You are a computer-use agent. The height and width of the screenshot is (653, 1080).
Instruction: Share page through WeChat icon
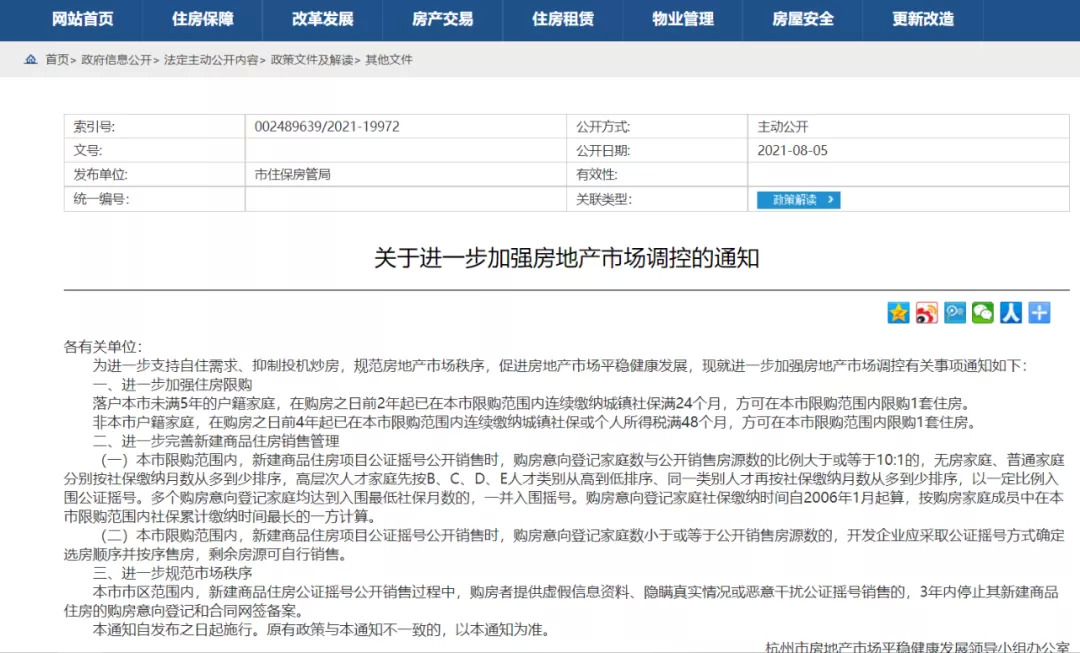click(x=983, y=313)
